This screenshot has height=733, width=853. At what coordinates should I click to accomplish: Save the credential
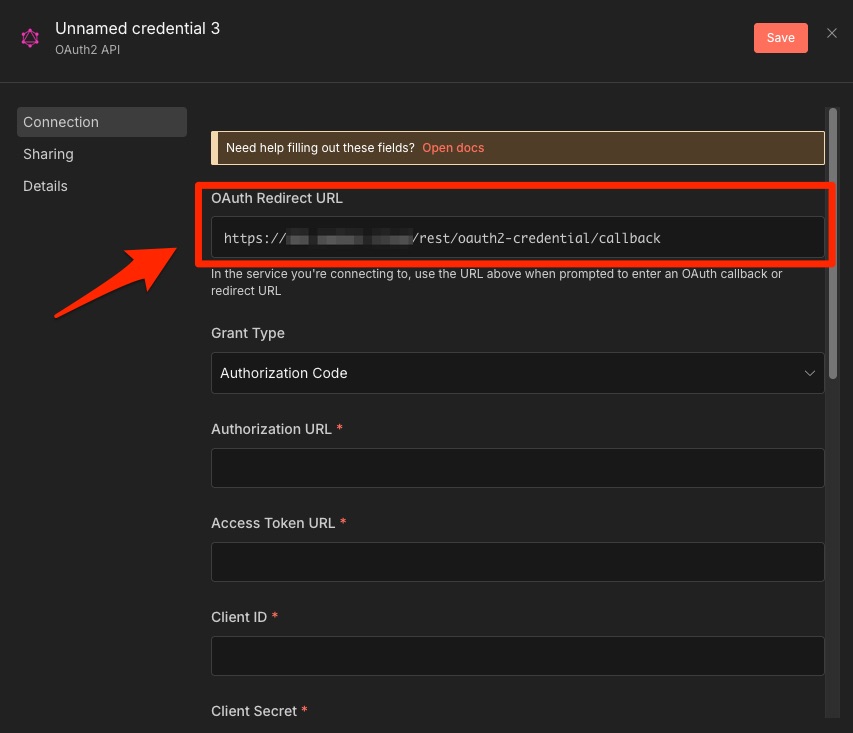tap(780, 38)
